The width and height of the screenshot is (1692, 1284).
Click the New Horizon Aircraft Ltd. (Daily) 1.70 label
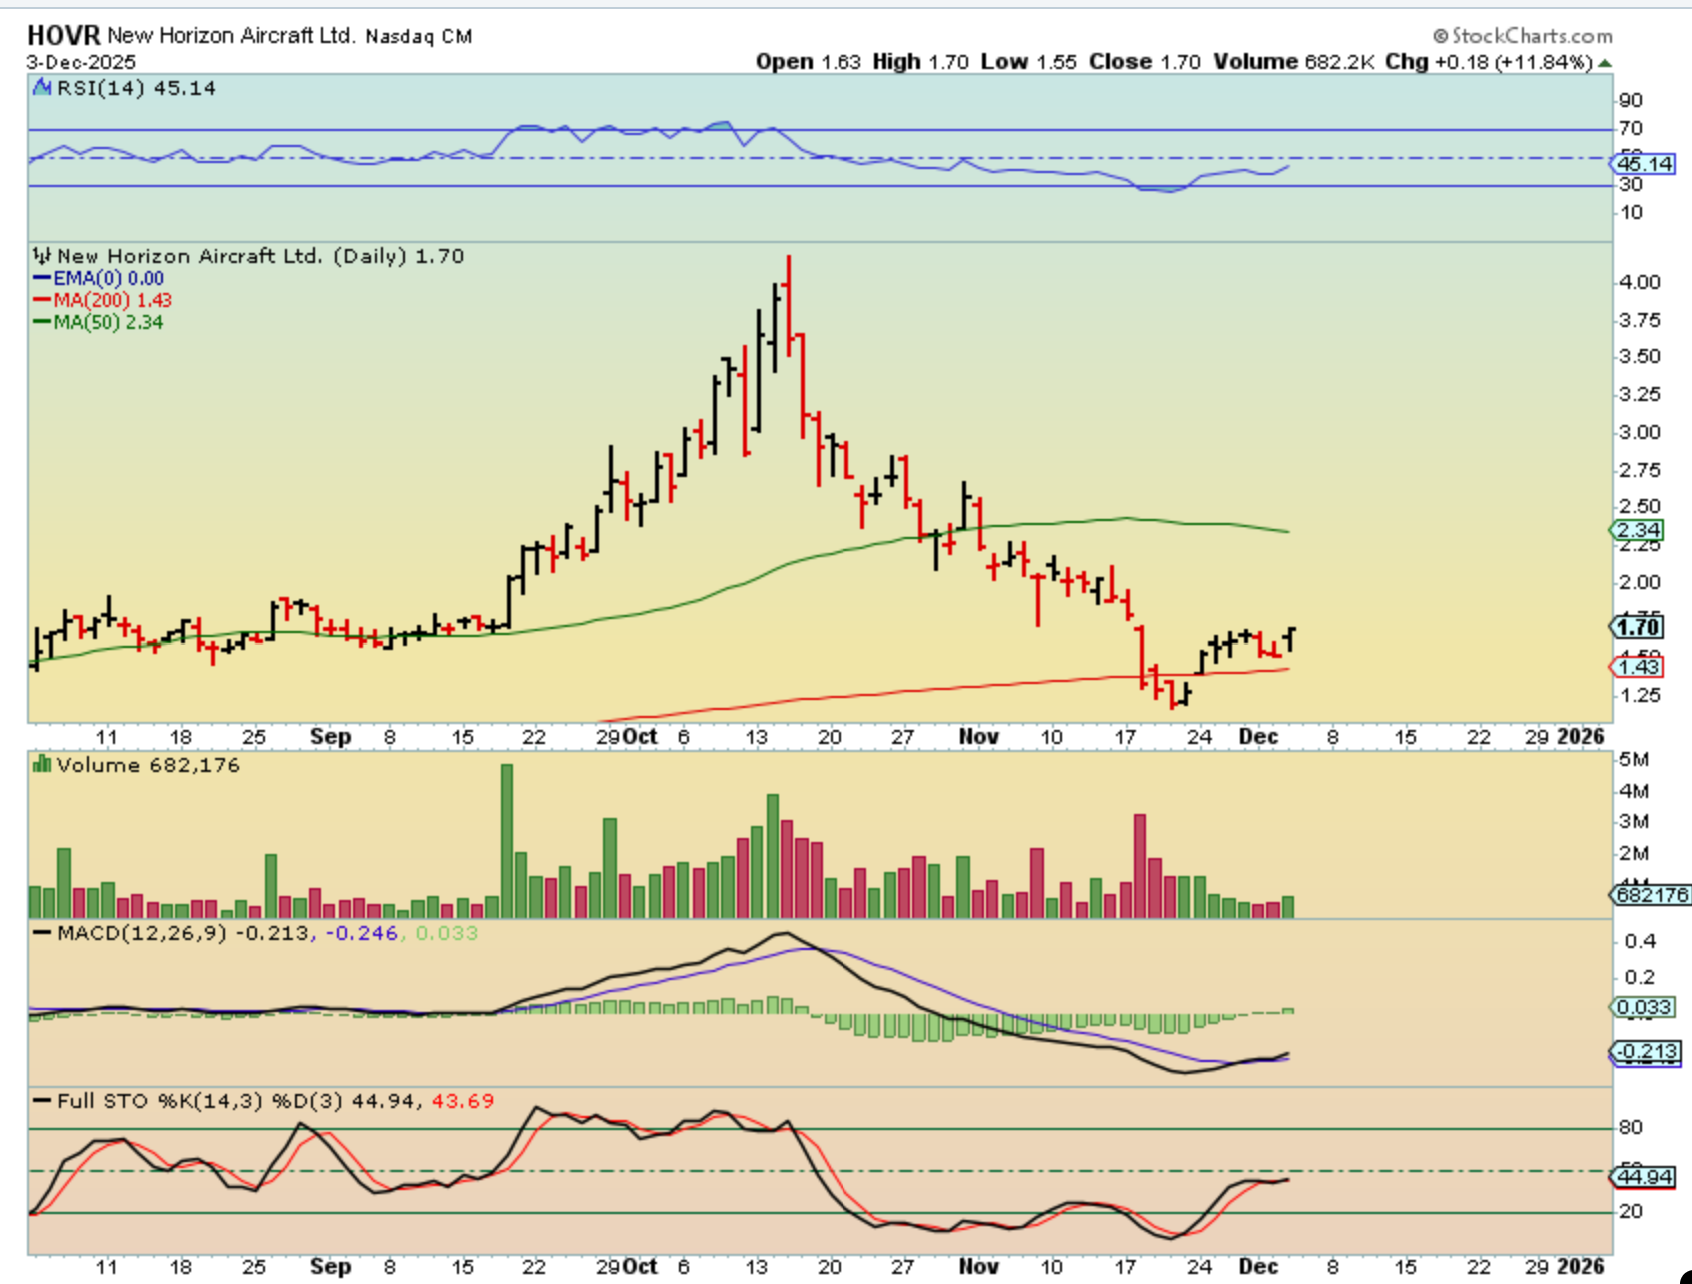click(260, 256)
